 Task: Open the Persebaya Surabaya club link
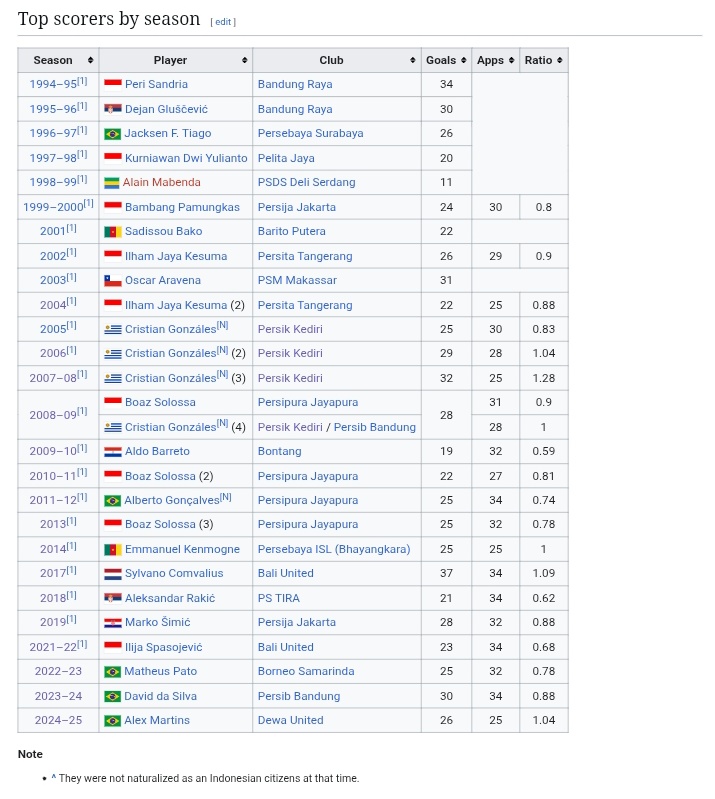coord(310,133)
